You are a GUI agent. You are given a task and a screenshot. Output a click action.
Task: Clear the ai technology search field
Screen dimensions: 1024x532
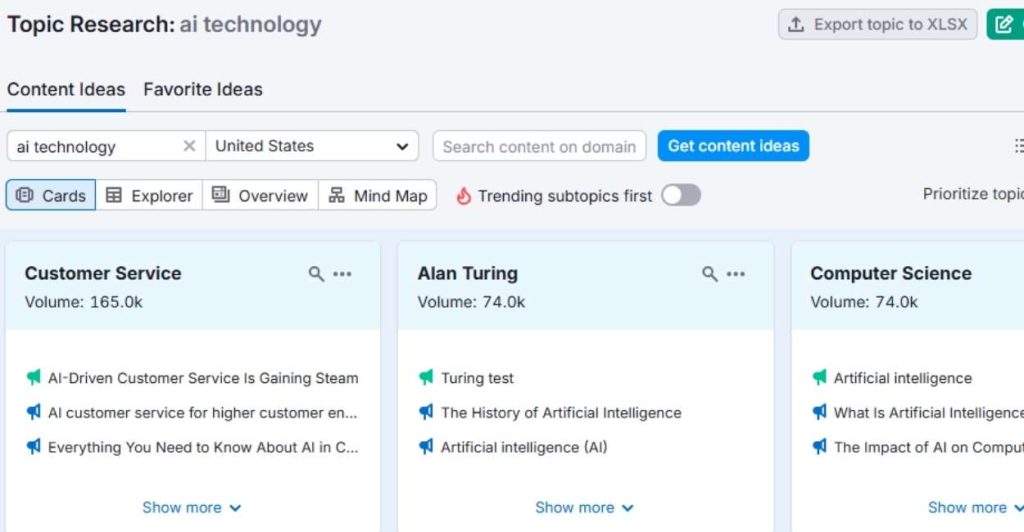click(x=189, y=146)
